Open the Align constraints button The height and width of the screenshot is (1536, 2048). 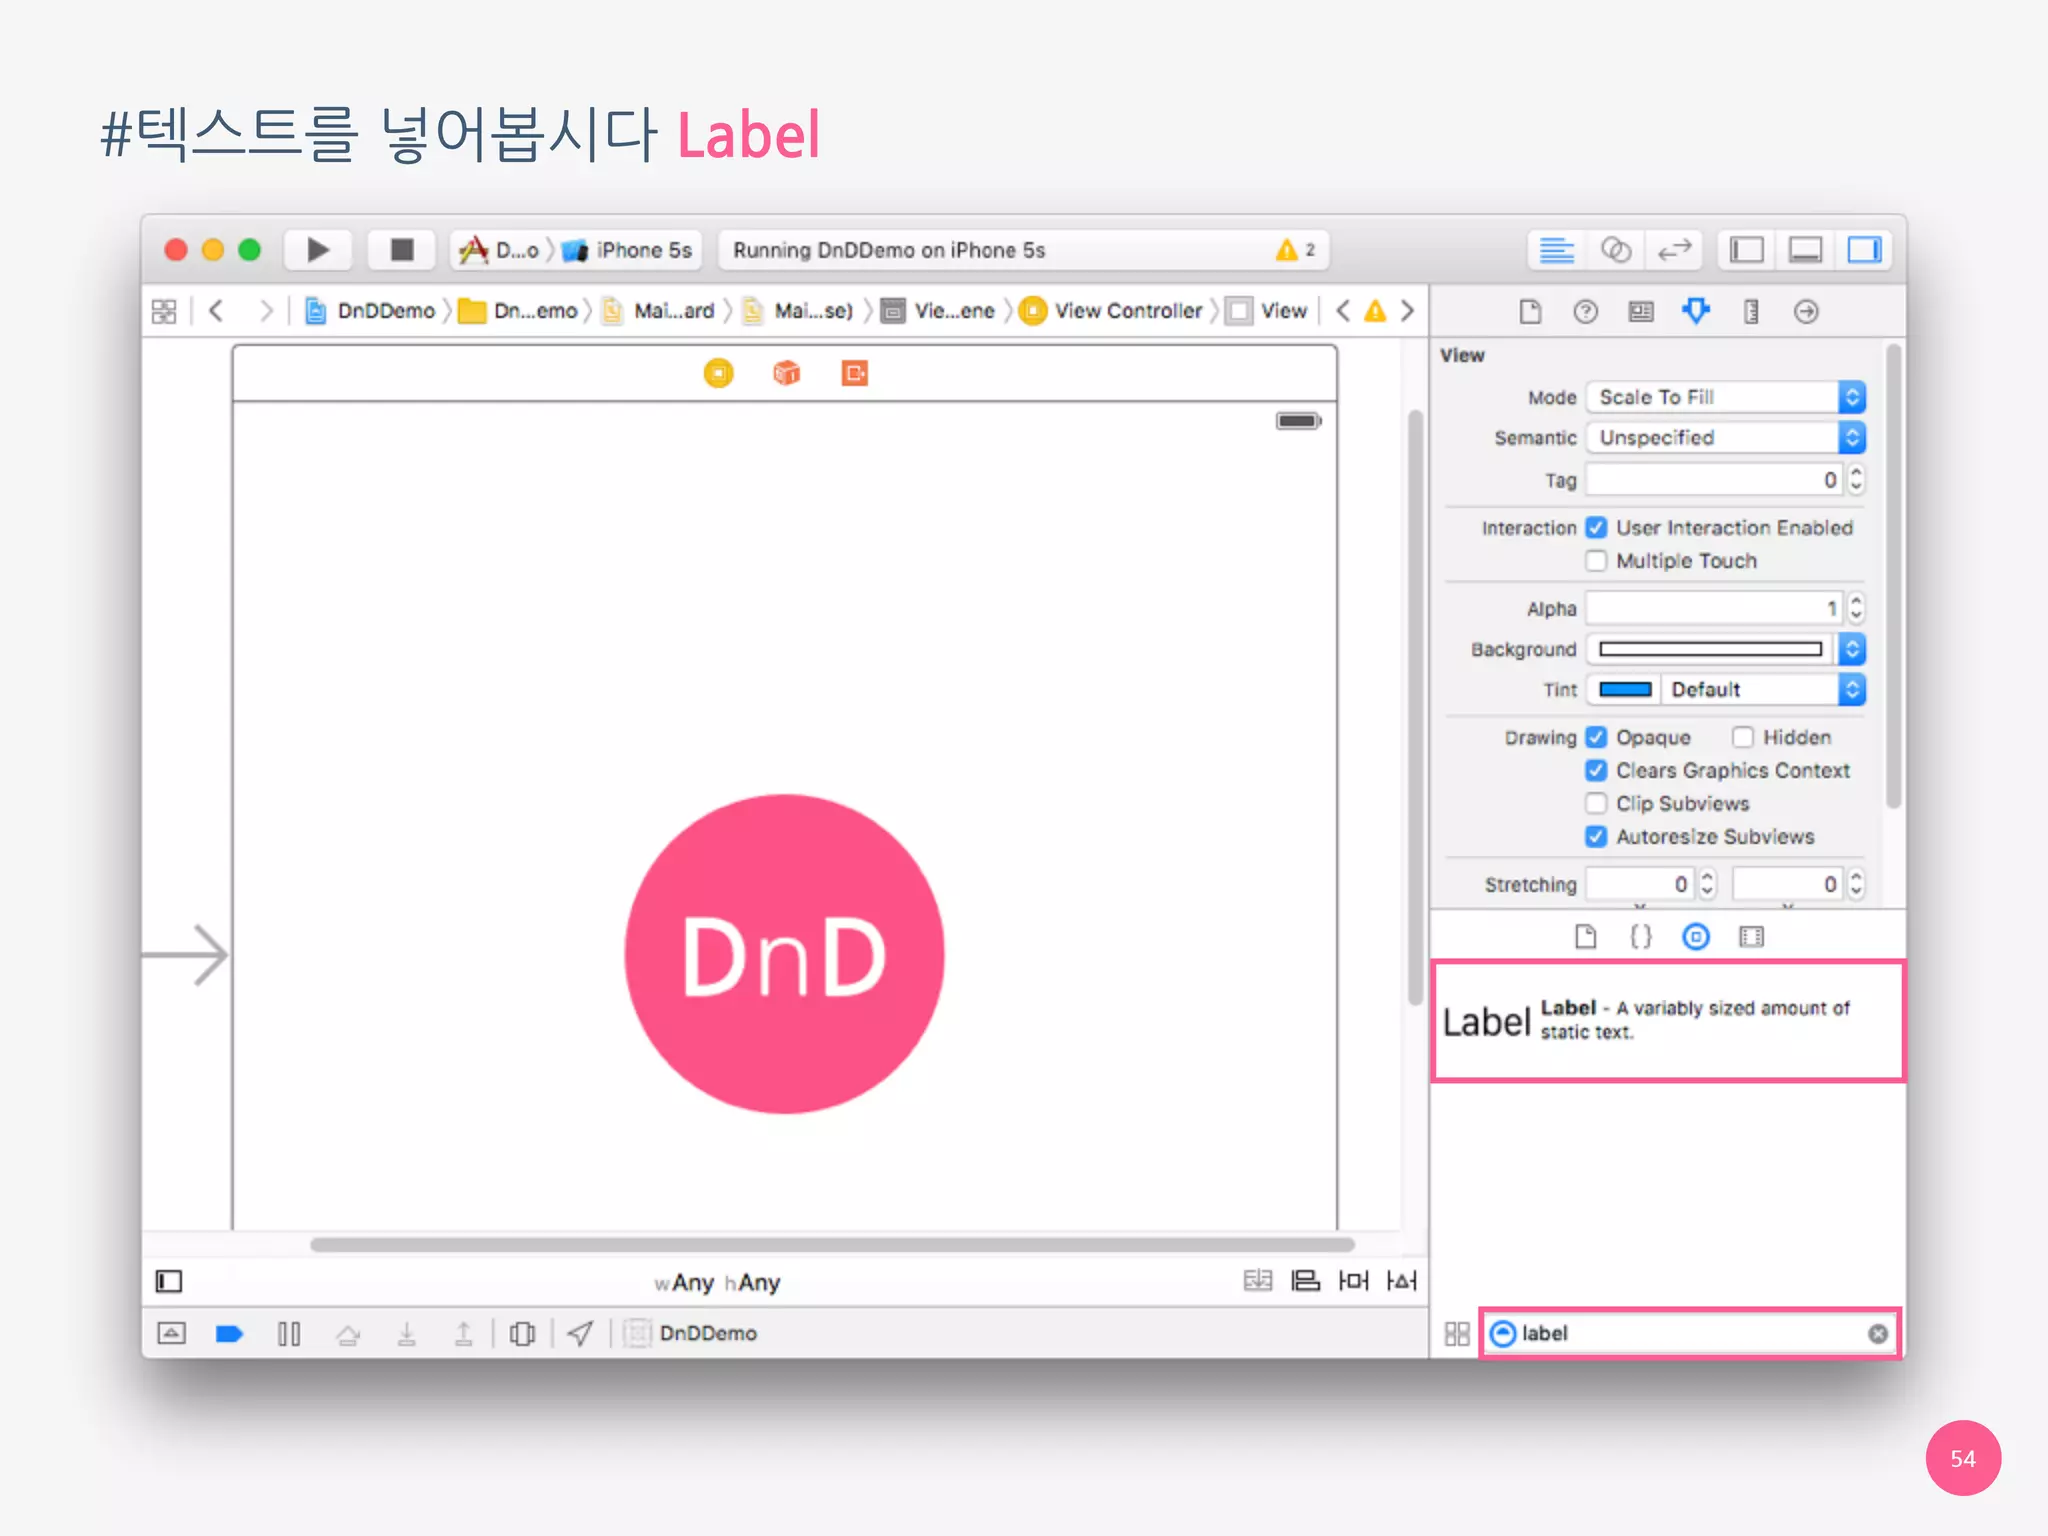1305,1281
